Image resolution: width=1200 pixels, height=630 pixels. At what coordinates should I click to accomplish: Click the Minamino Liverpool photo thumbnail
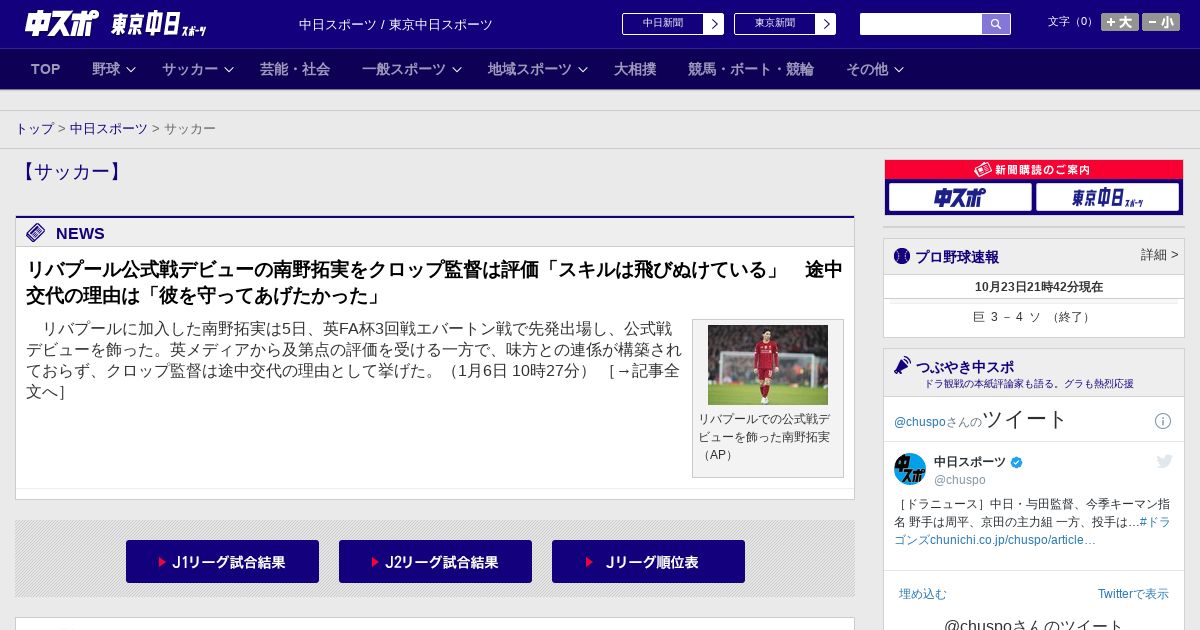pos(768,365)
